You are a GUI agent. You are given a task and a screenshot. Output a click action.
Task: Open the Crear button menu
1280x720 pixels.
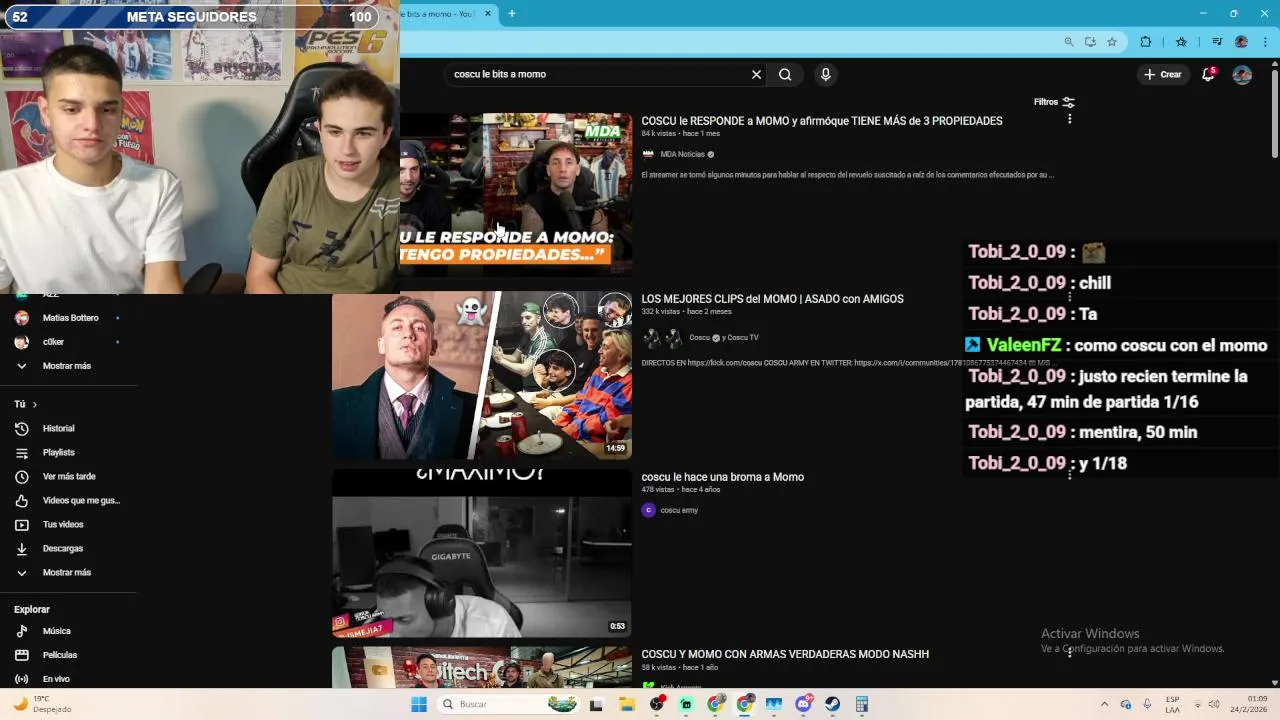(x=1163, y=74)
